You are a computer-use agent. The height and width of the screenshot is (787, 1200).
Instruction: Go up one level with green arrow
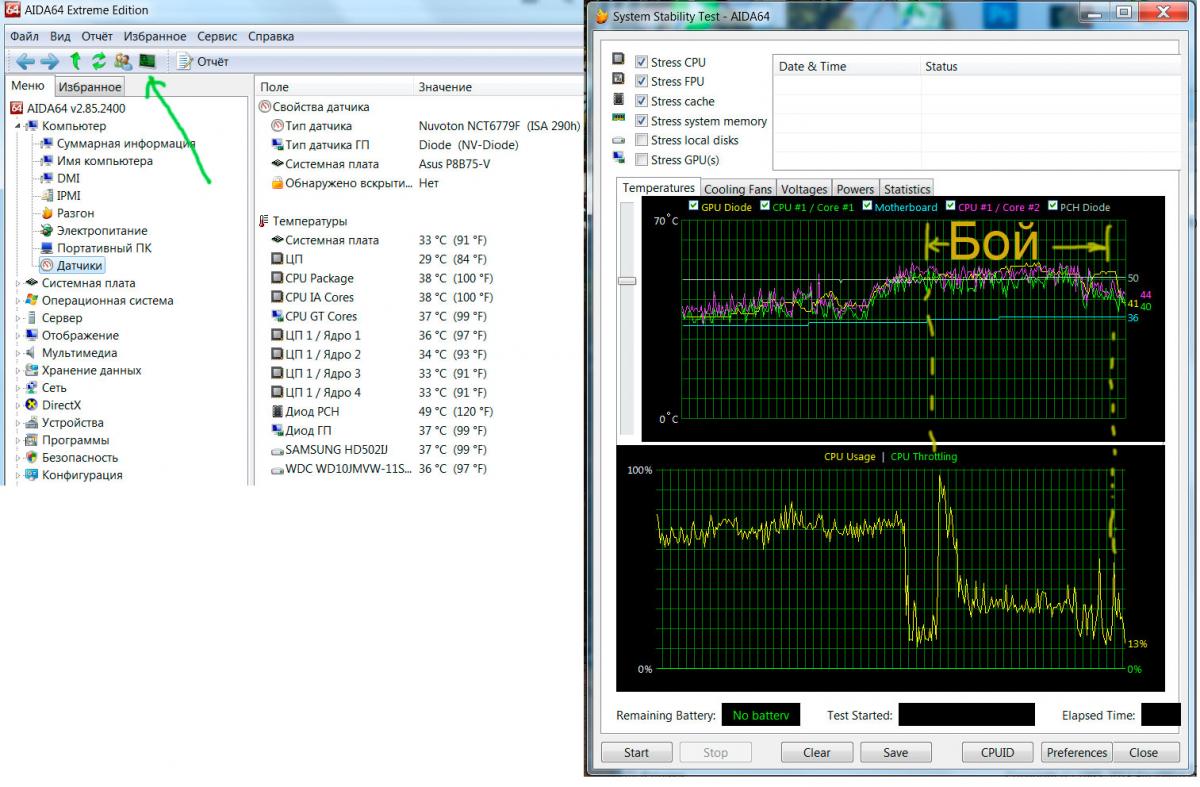[75, 62]
